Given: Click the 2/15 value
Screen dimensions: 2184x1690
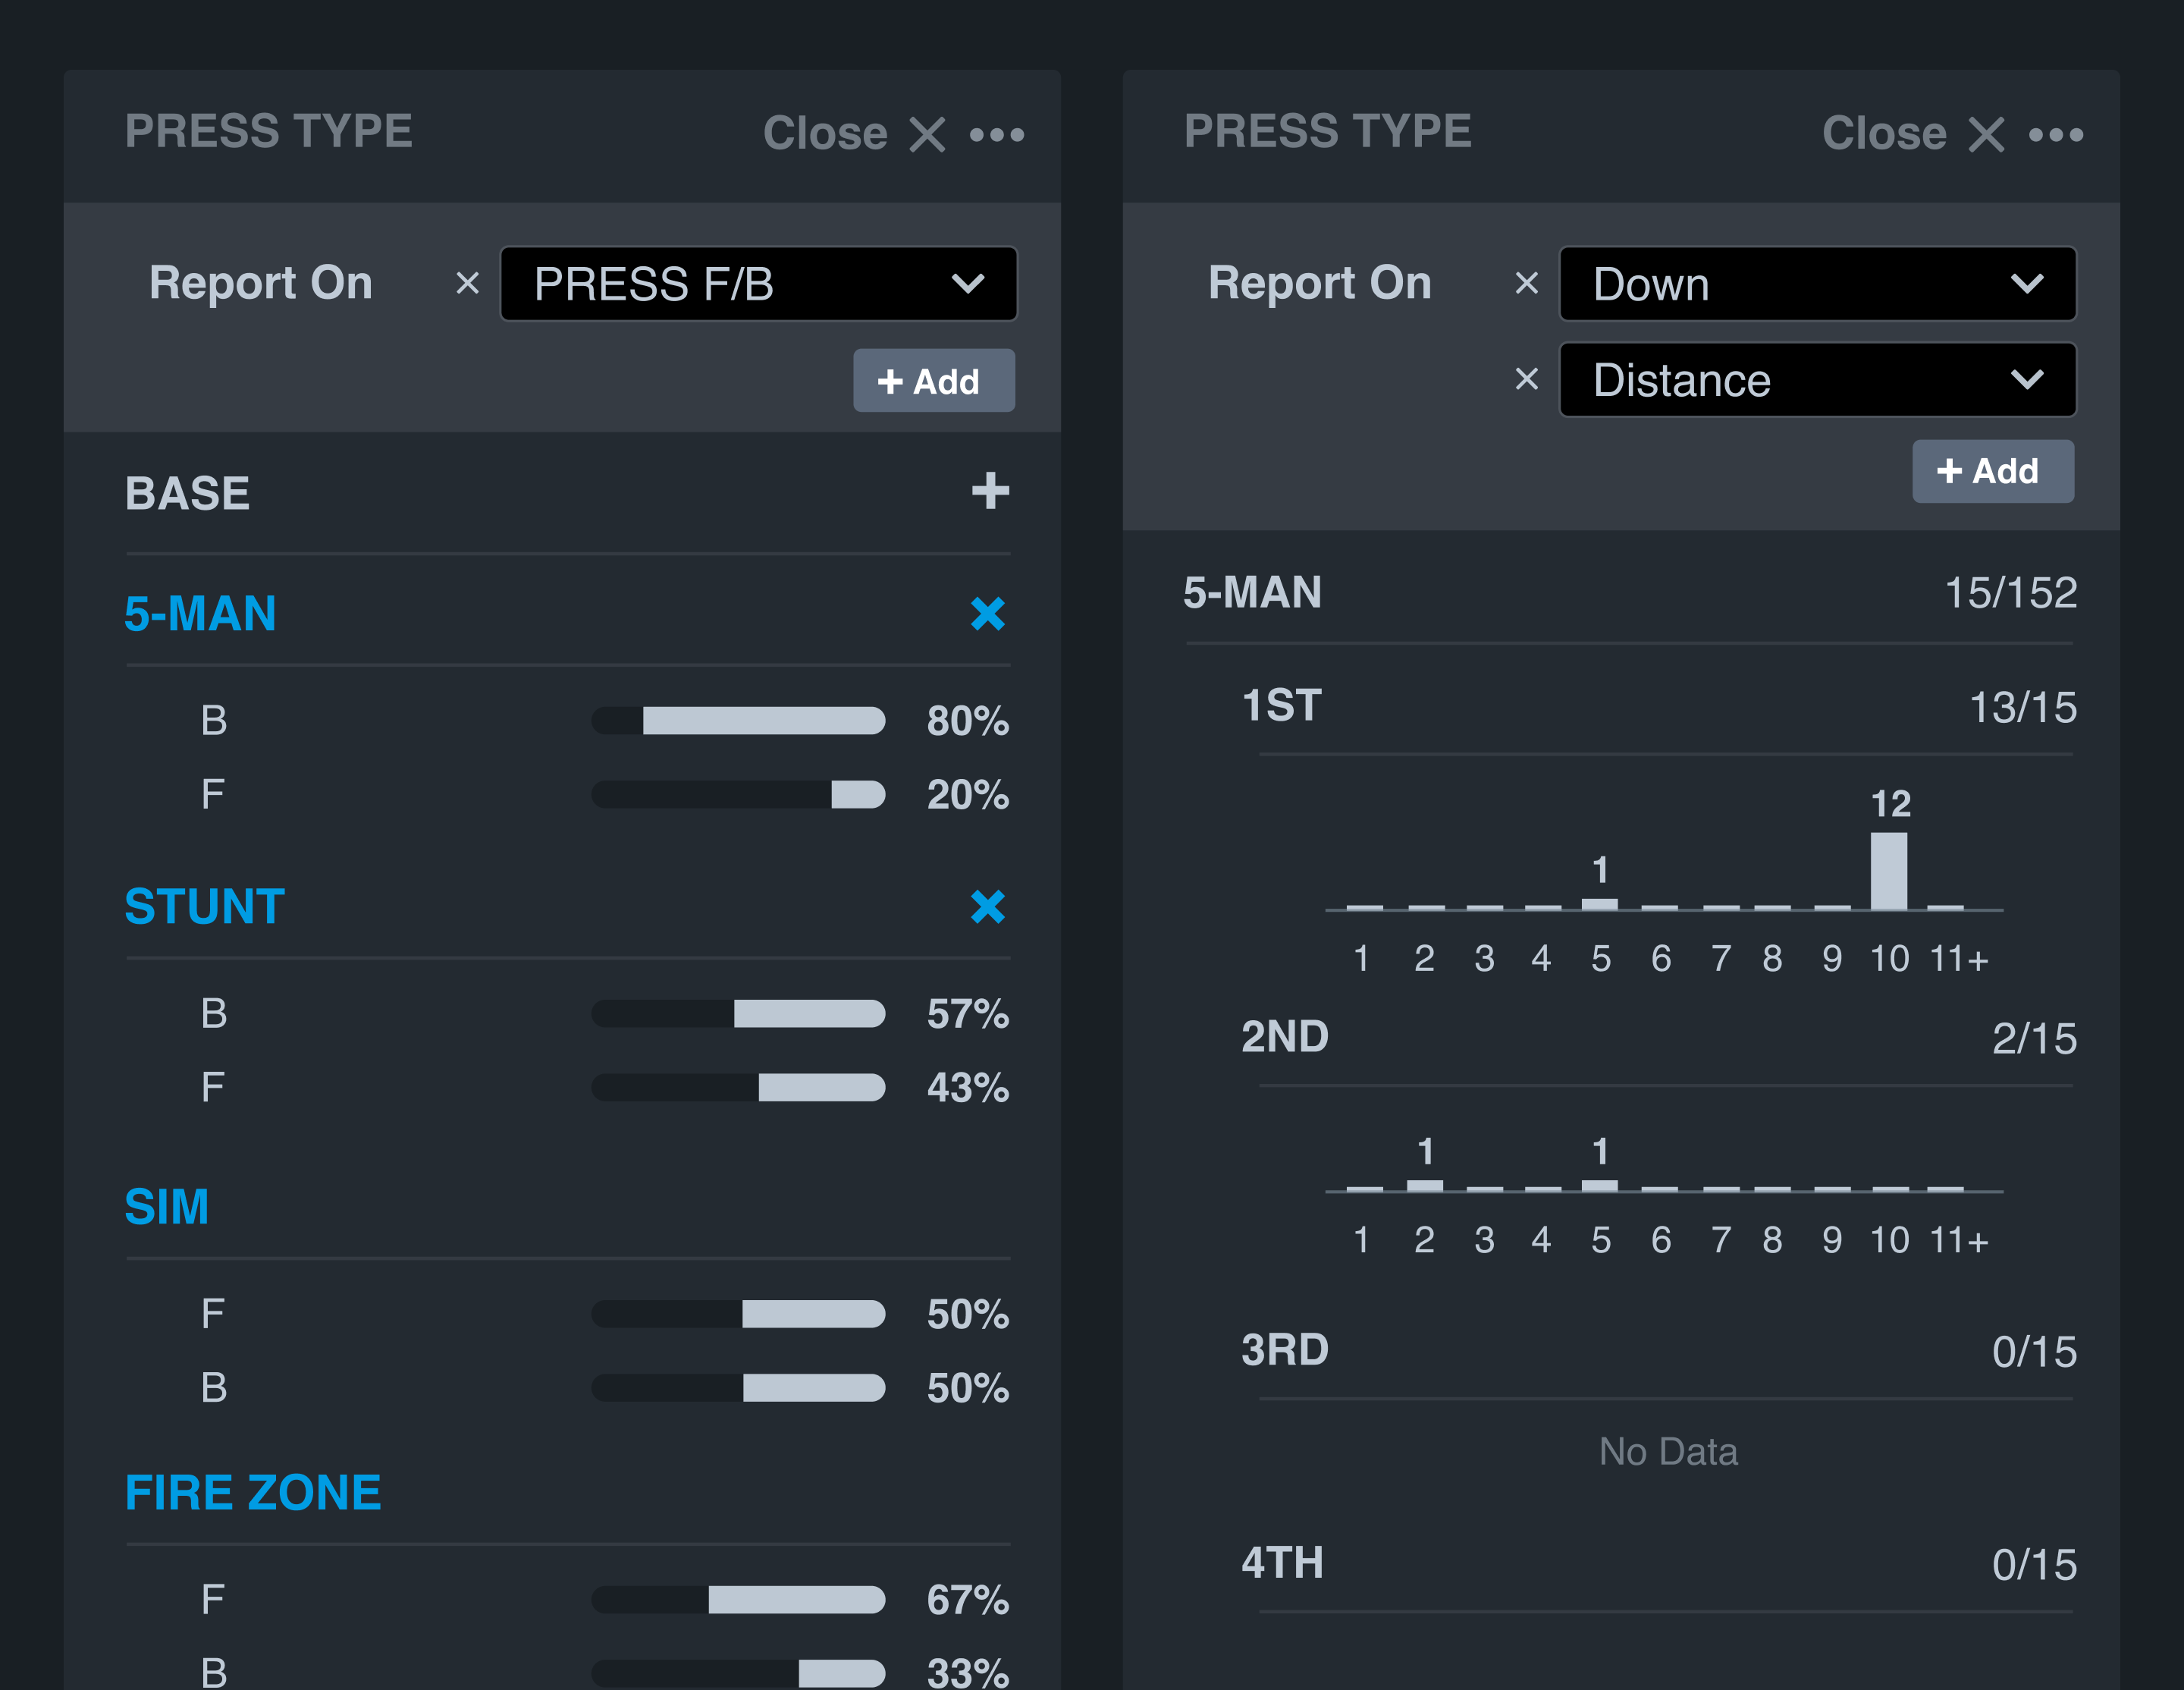Looking at the screenshot, I should click(2035, 1039).
